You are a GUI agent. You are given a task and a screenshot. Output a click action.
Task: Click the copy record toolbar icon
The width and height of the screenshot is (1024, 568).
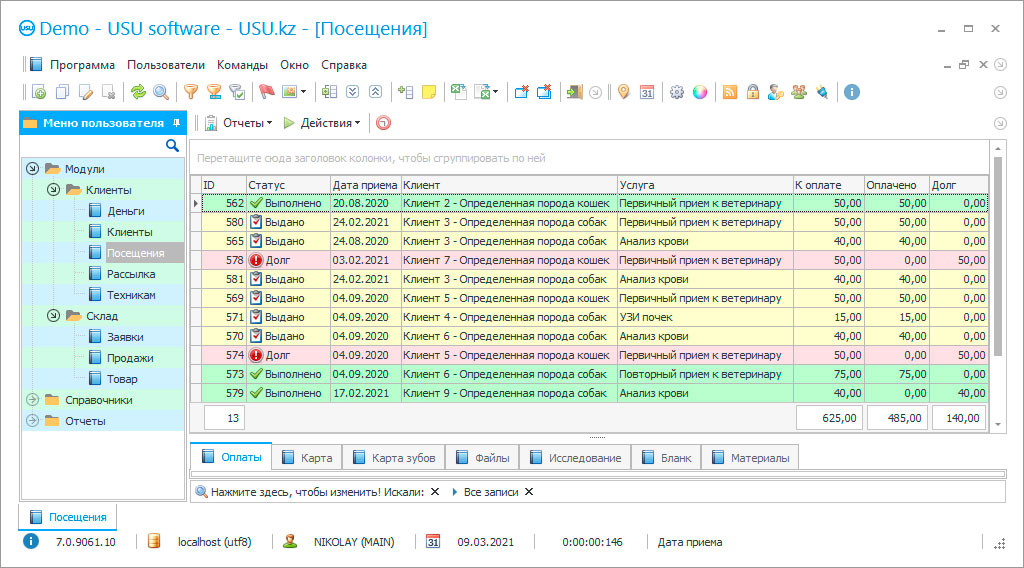pyautogui.click(x=63, y=92)
